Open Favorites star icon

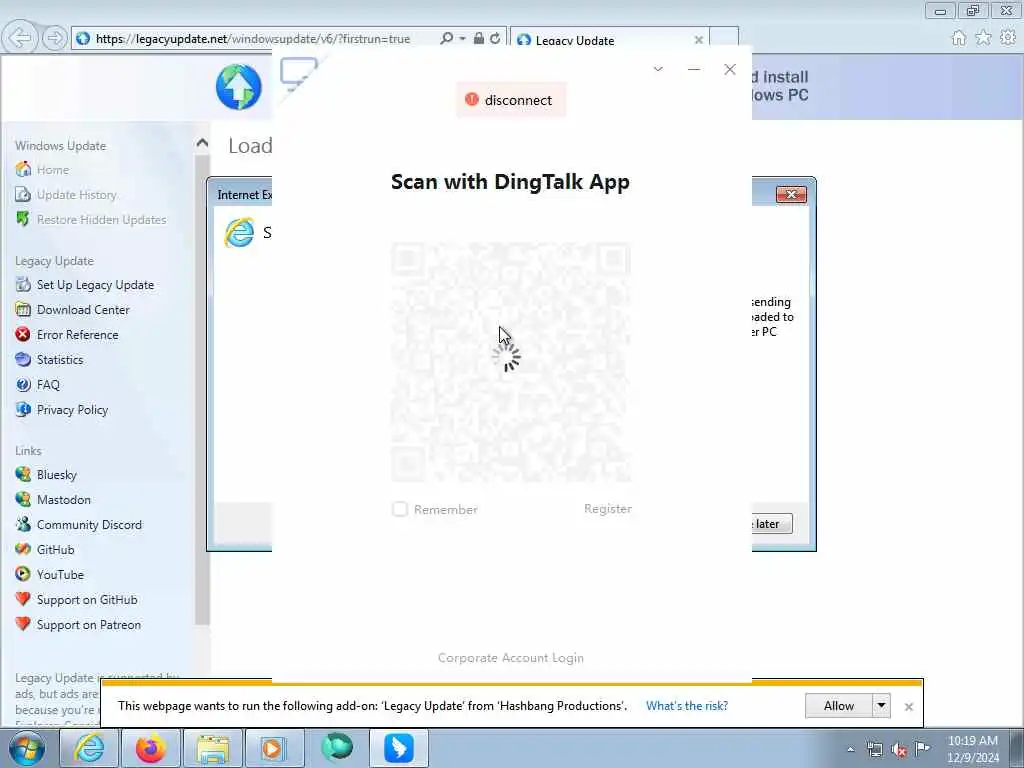coord(983,38)
